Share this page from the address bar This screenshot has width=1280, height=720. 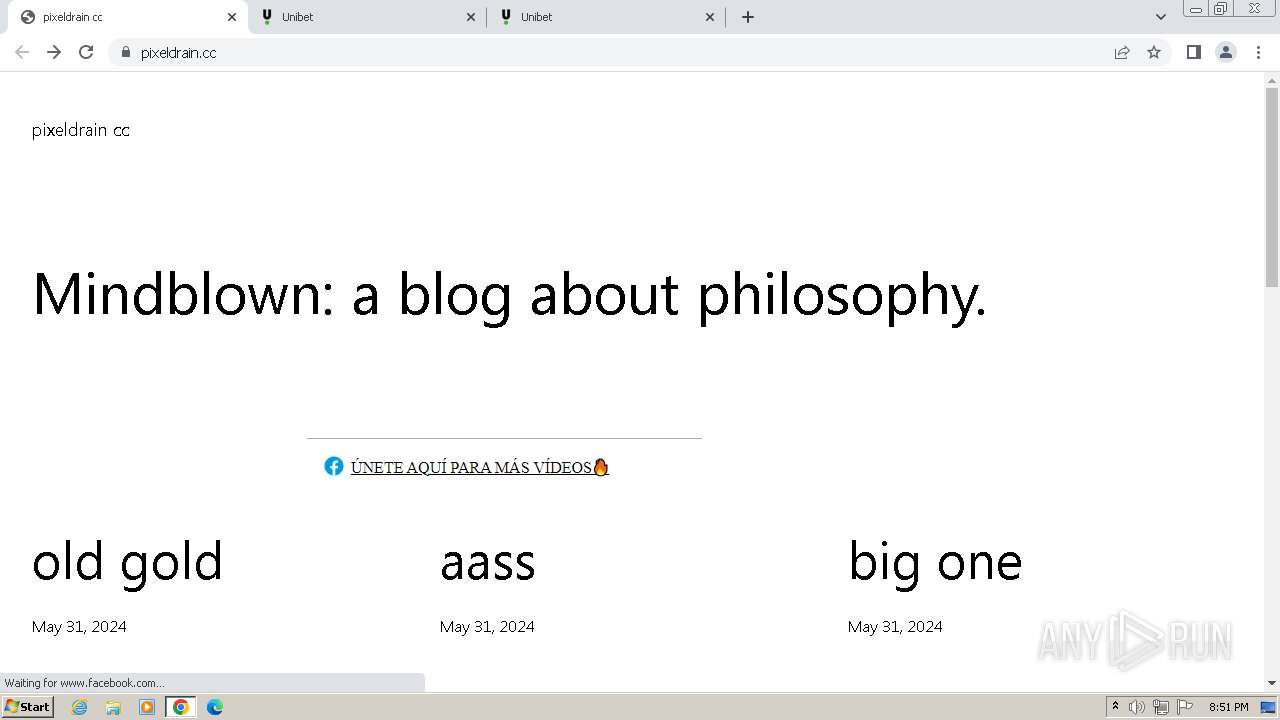click(x=1122, y=52)
